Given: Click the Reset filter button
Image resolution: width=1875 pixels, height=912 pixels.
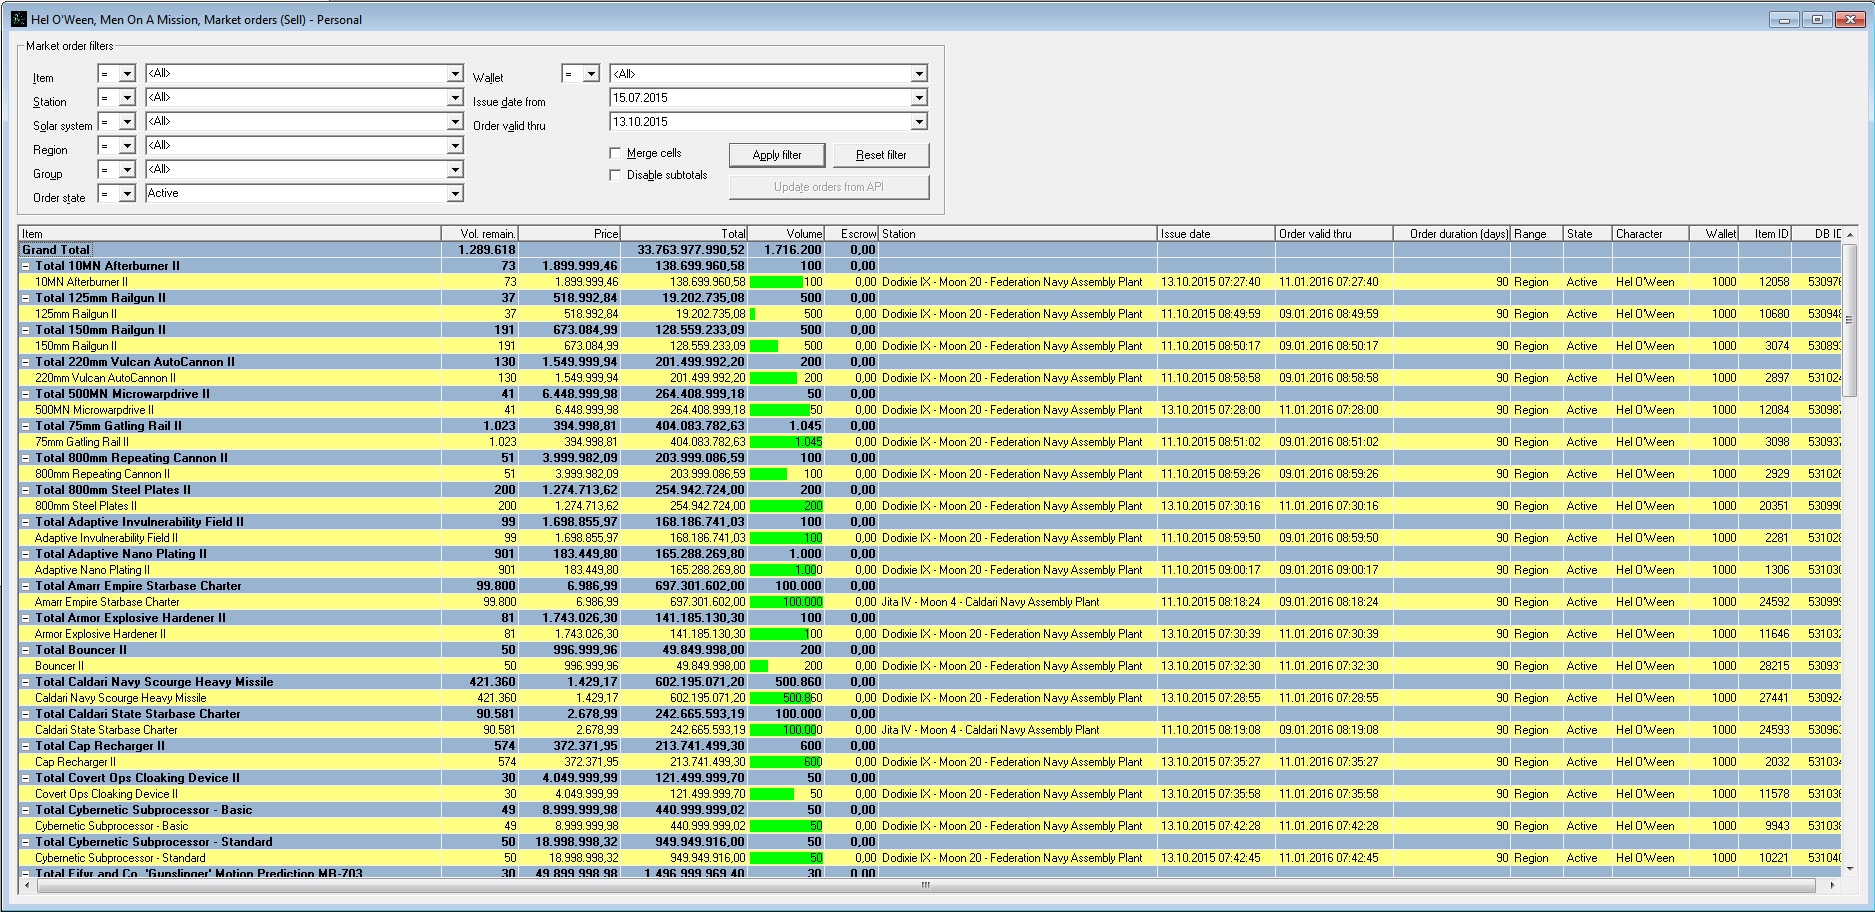Looking at the screenshot, I should click(x=881, y=155).
